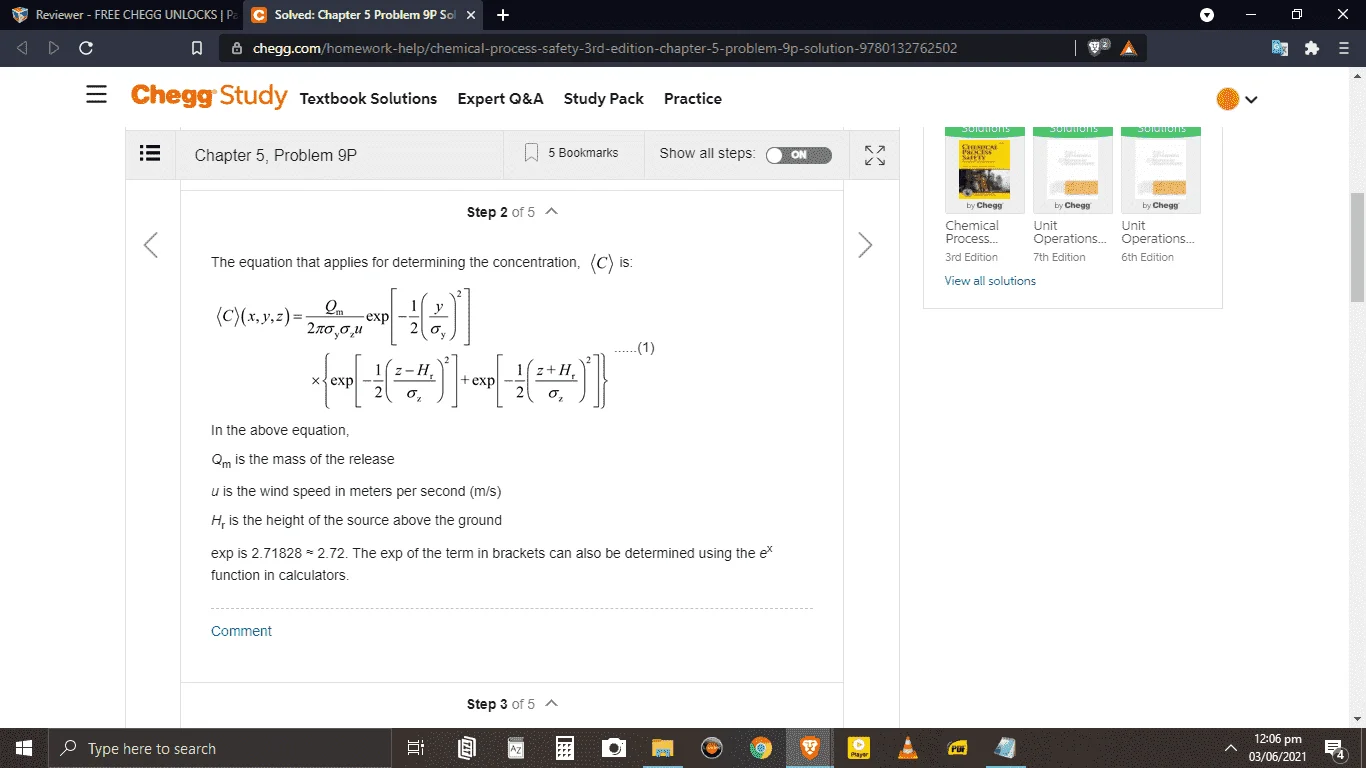Screen dimensions: 1366x768
Task: Click View all solutions link
Action: (x=990, y=281)
